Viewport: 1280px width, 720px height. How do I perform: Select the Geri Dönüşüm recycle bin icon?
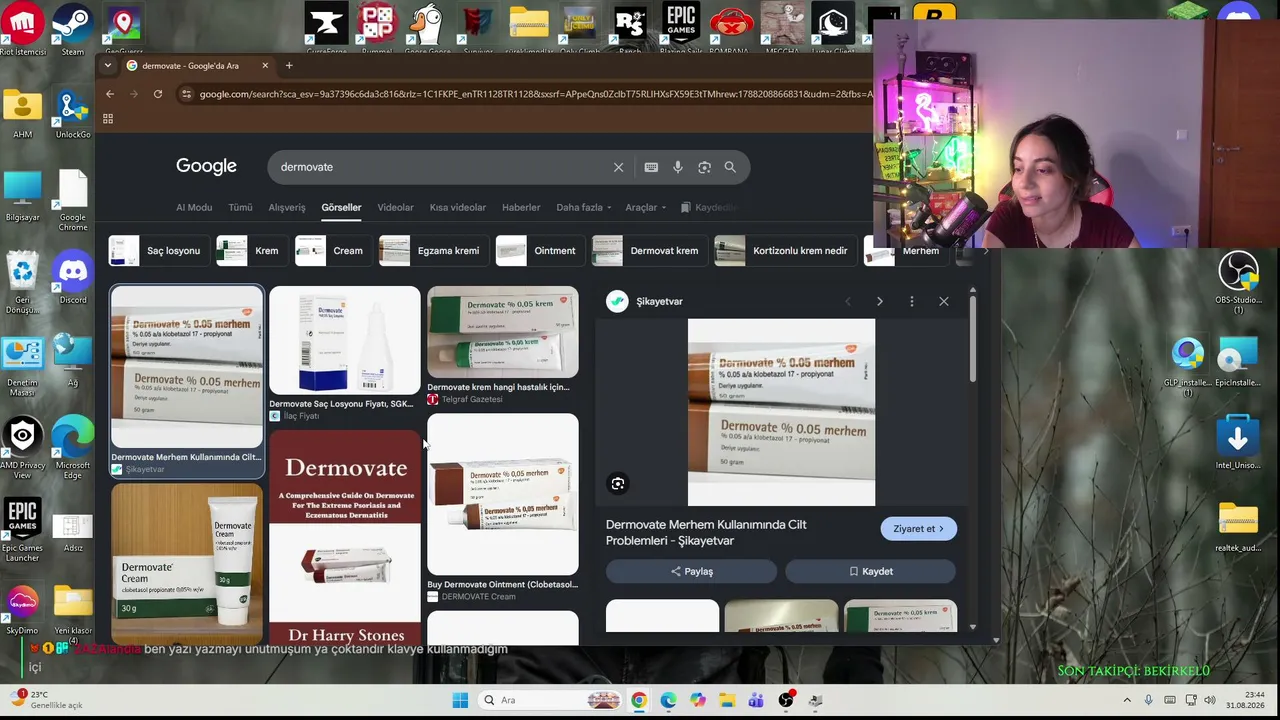pos(22,284)
